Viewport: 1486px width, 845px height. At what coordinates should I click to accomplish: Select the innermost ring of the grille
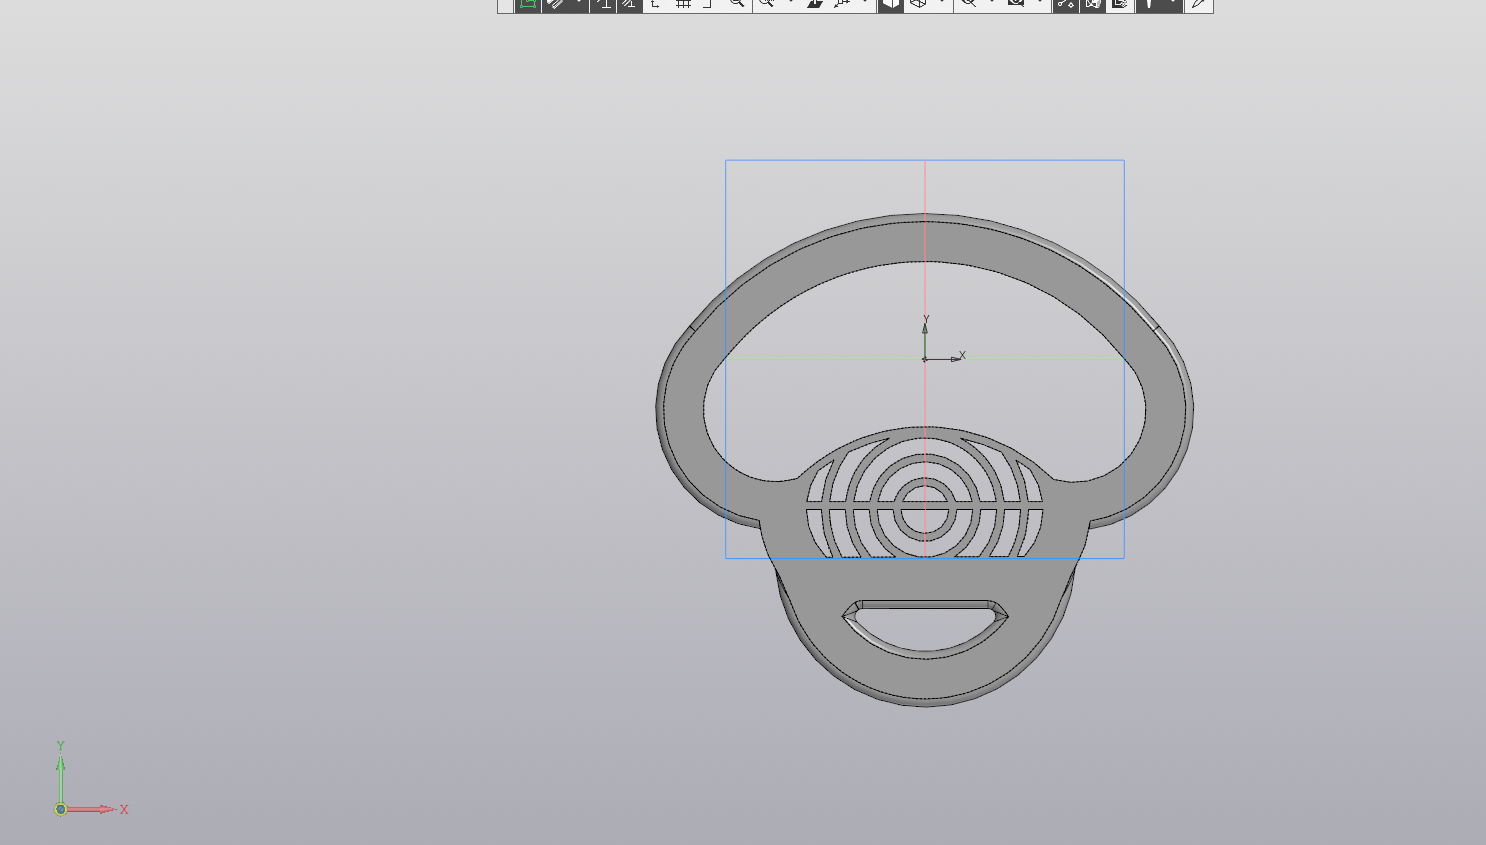click(924, 511)
